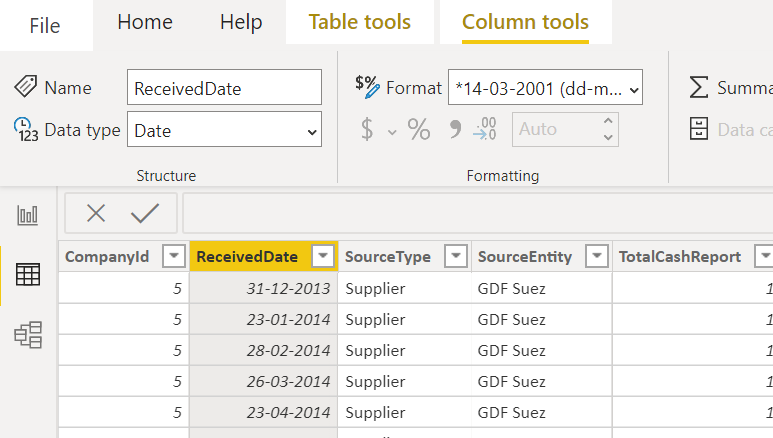The height and width of the screenshot is (438, 773).
Task: Switch to Data view table icon
Action: coord(28,275)
